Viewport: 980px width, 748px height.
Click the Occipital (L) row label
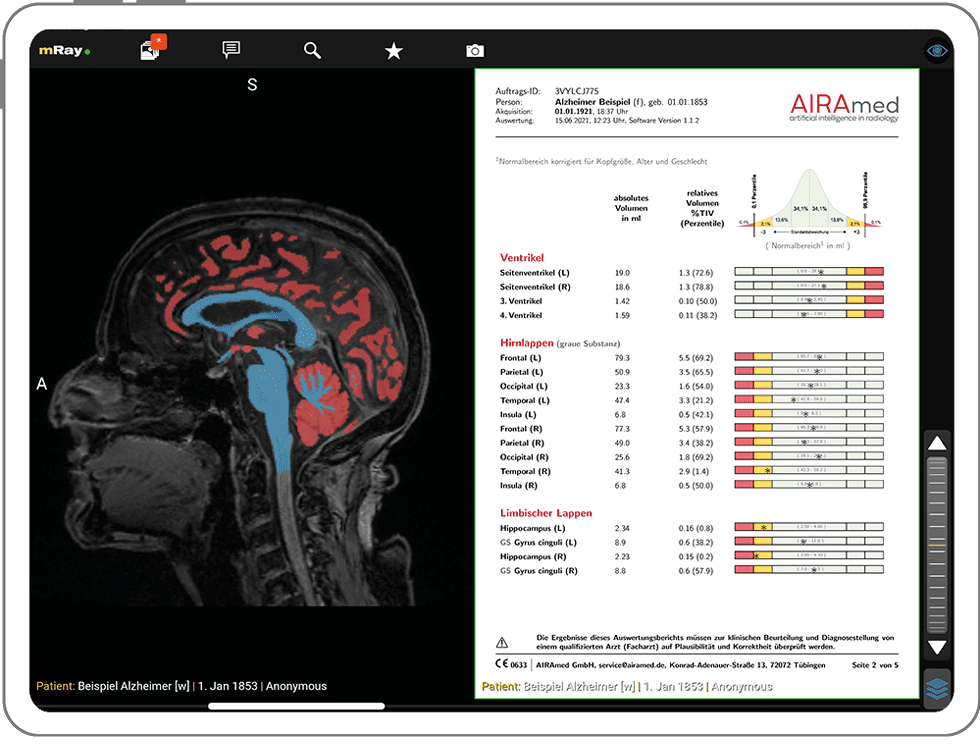524,387
